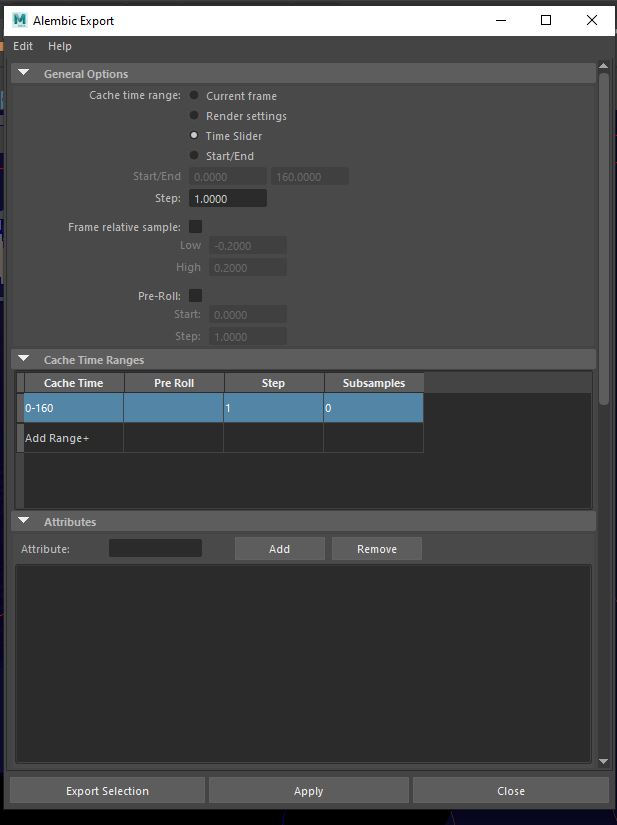Minimize the Alembic Export window
617x825 pixels.
(501, 21)
